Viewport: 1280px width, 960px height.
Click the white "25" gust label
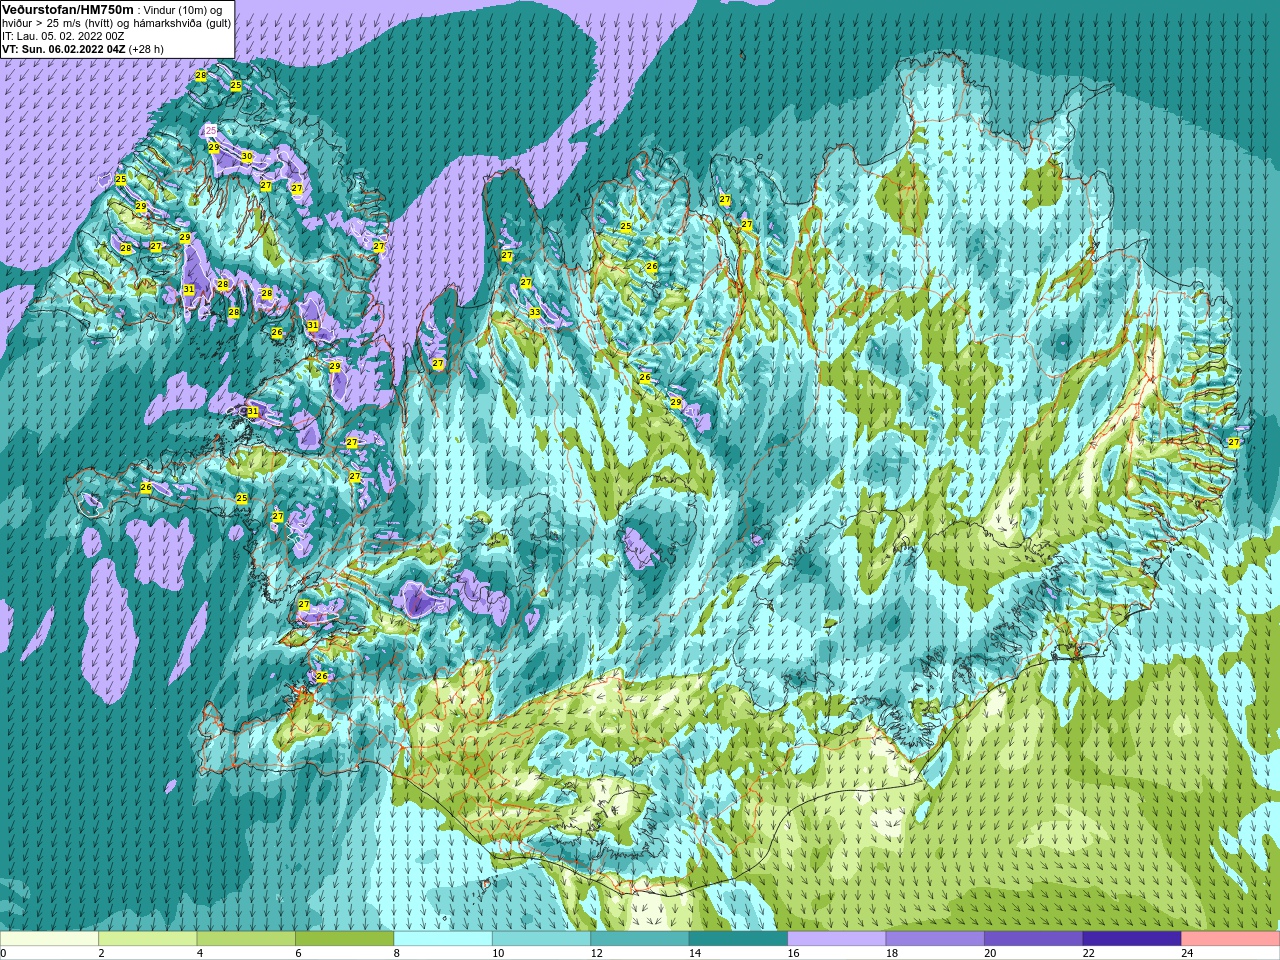pyautogui.click(x=211, y=130)
